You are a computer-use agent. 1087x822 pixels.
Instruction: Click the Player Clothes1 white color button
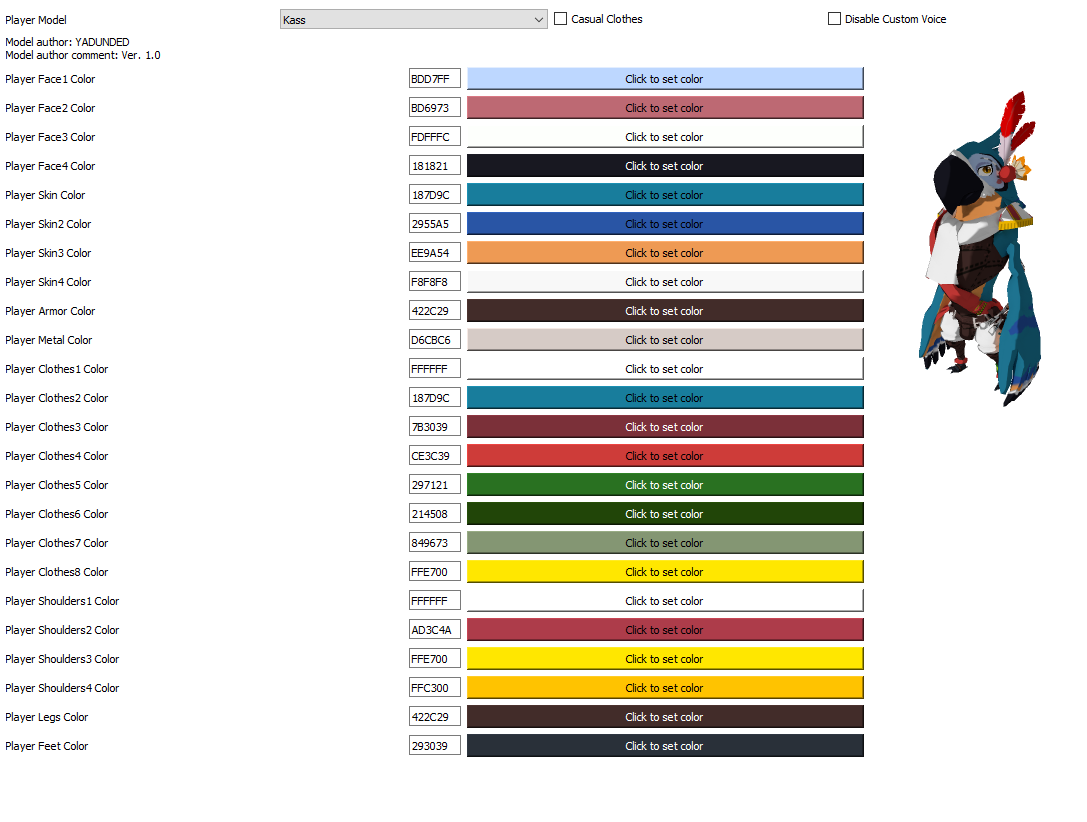coord(665,369)
